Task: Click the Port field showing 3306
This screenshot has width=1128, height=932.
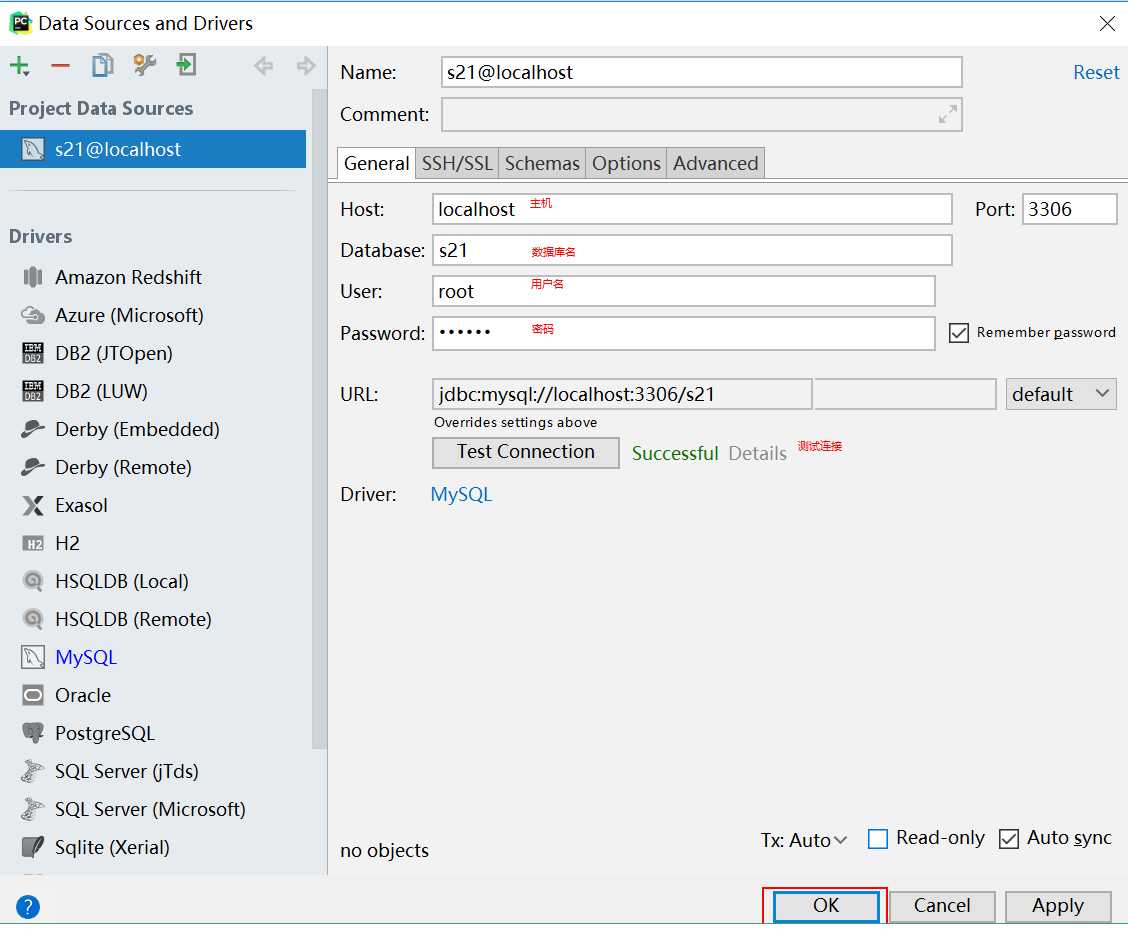Action: pyautogui.click(x=1070, y=209)
